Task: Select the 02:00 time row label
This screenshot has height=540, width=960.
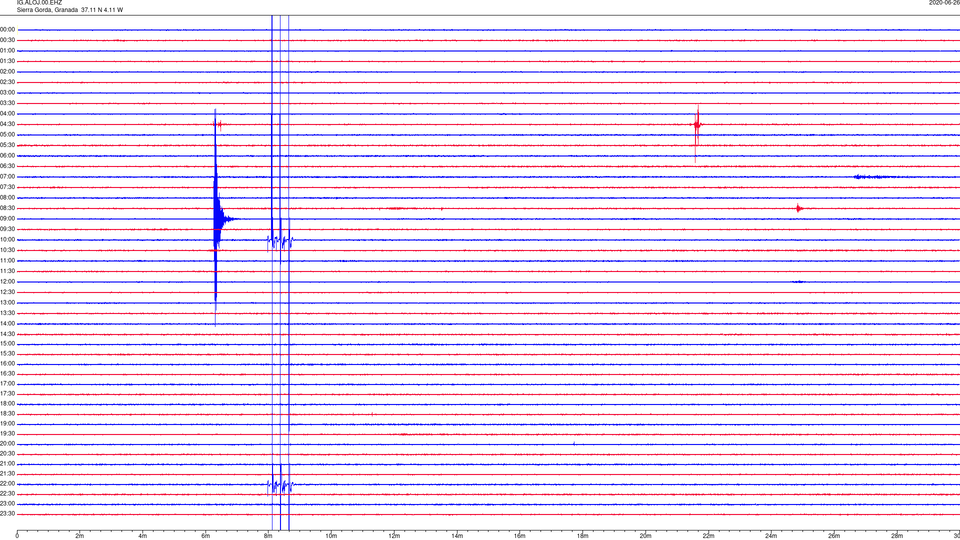Action: click(x=8, y=72)
